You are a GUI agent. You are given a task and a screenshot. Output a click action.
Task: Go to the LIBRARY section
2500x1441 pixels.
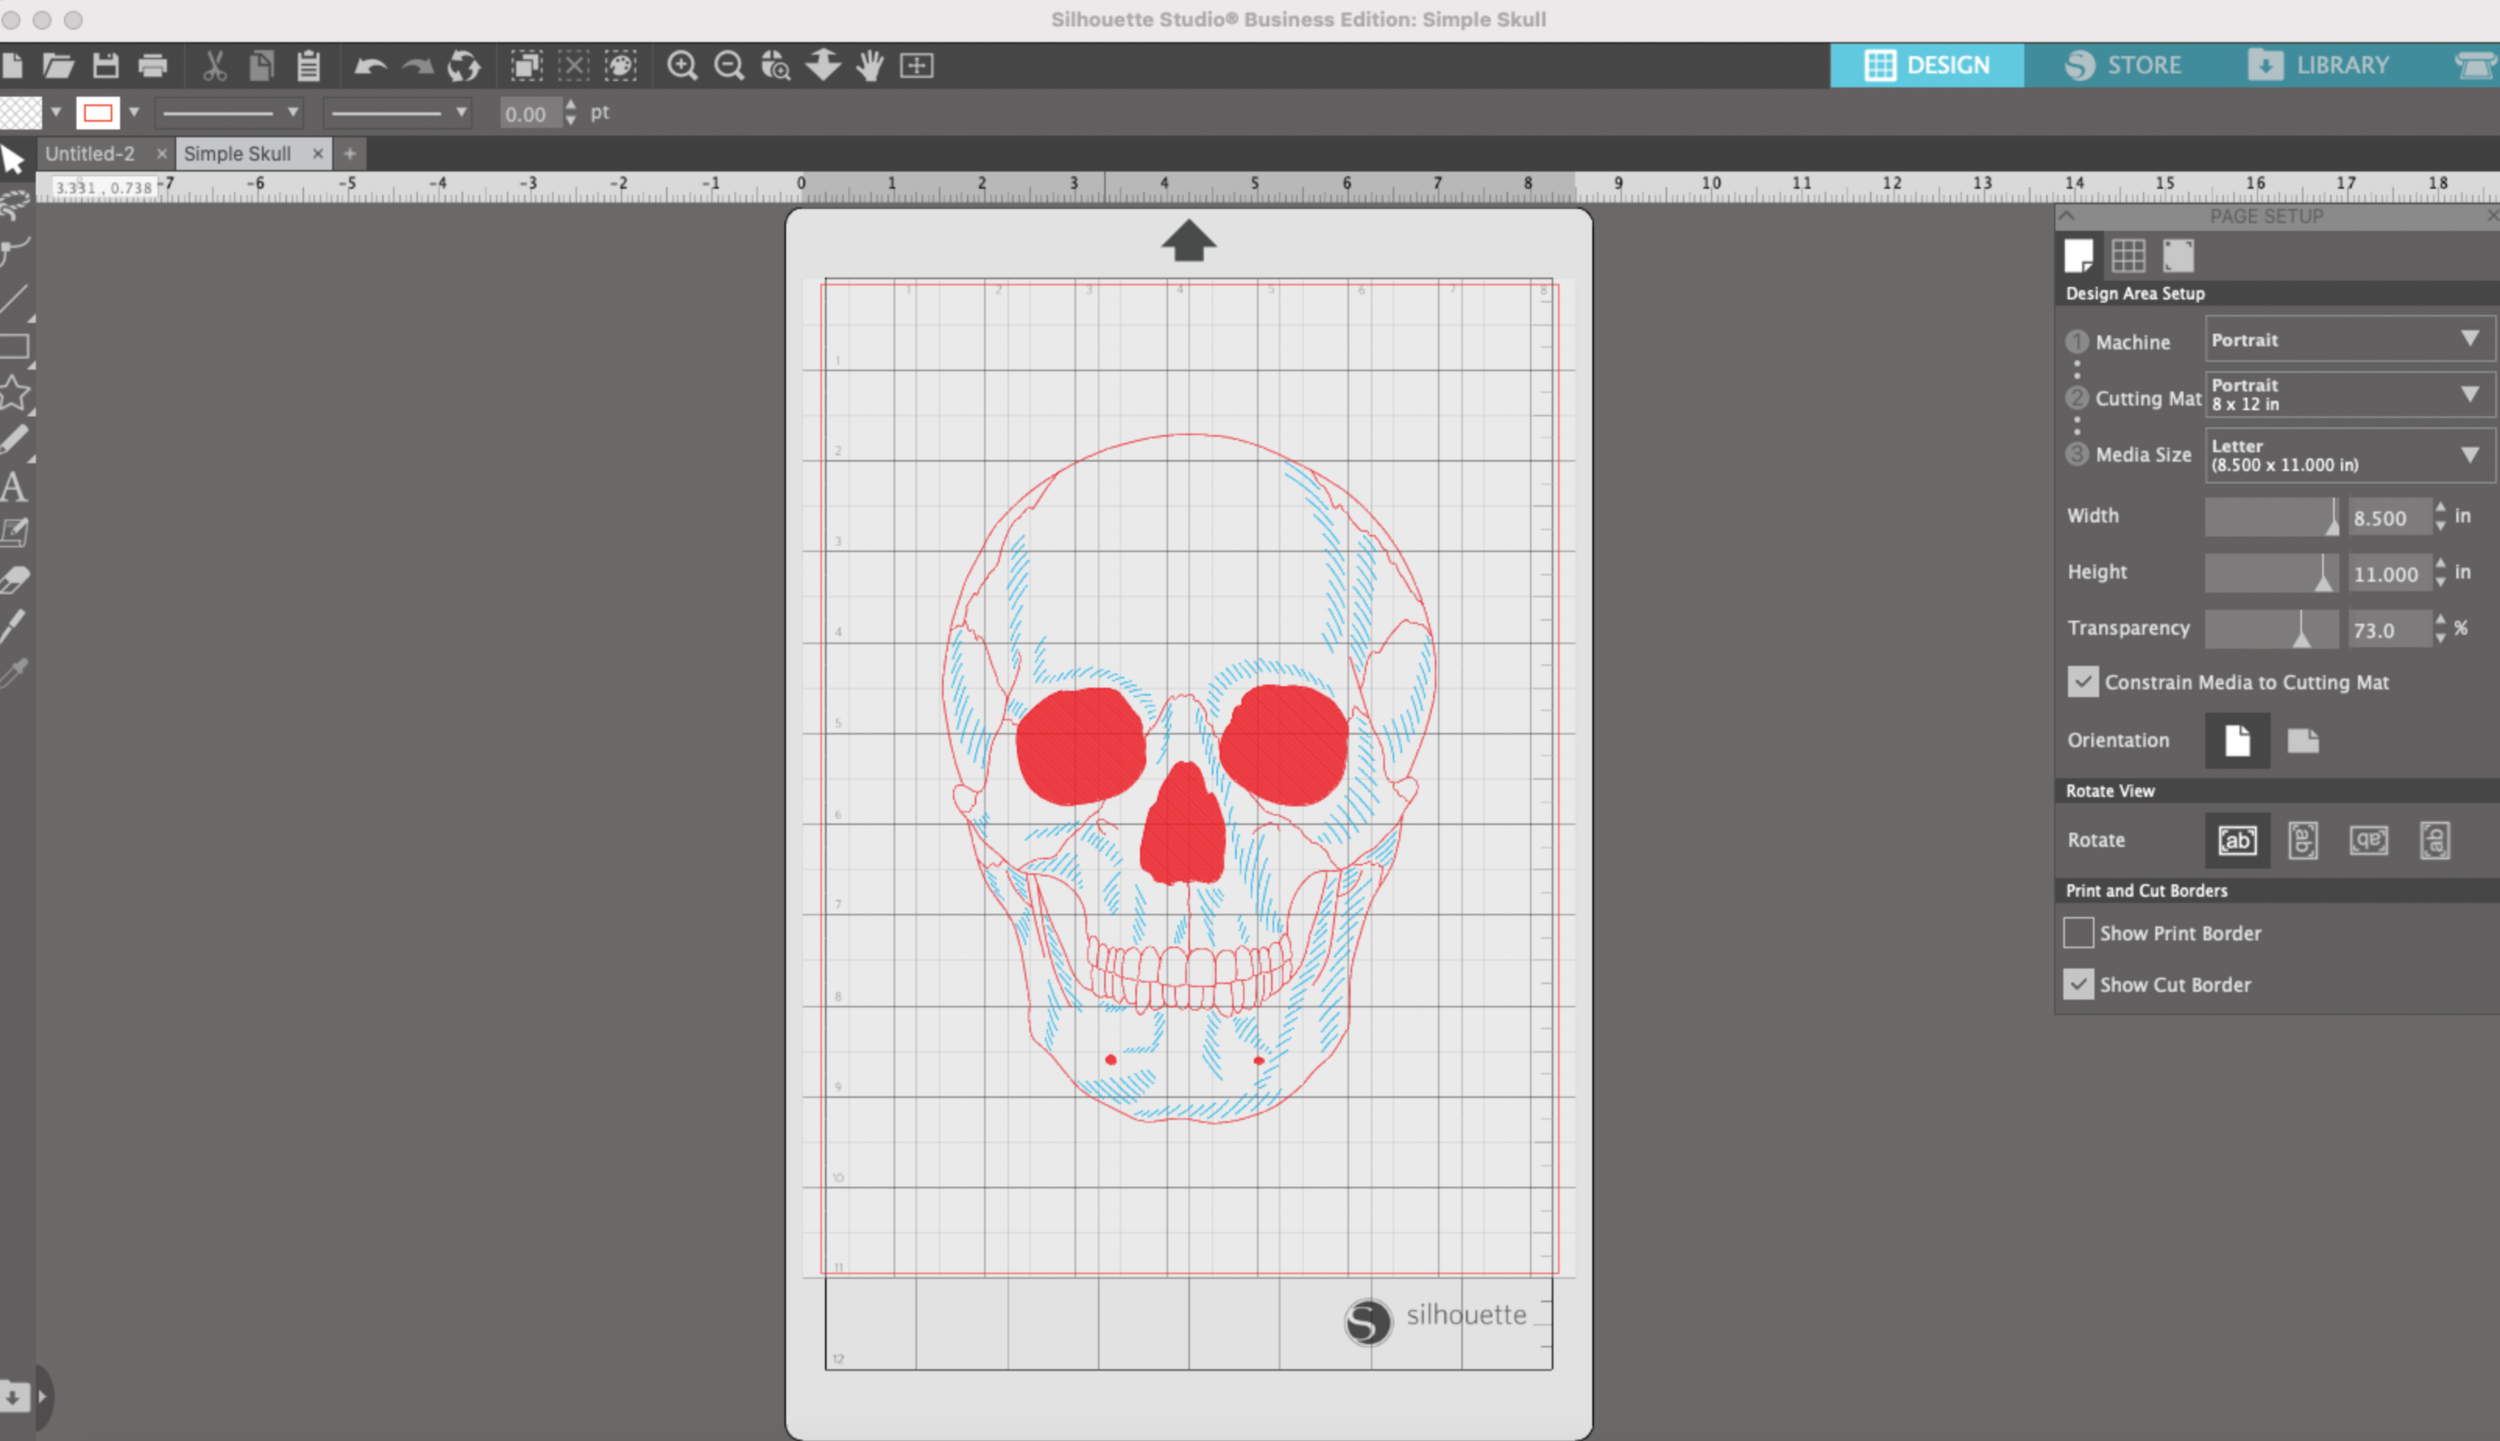(x=2320, y=66)
